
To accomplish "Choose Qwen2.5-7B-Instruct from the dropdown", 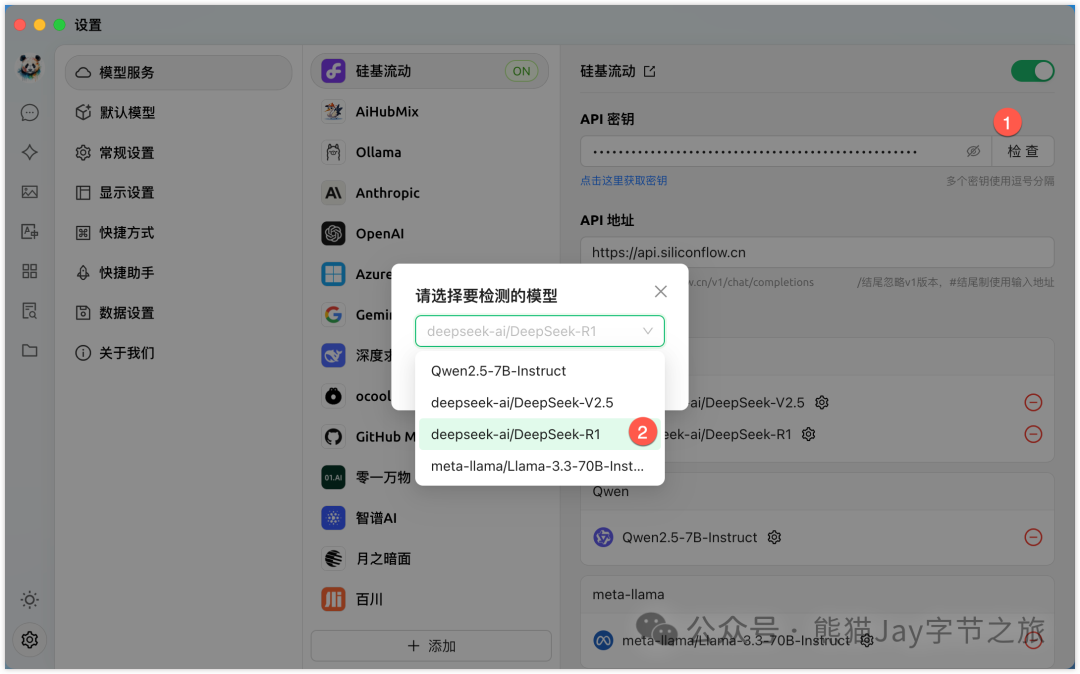I will [540, 371].
